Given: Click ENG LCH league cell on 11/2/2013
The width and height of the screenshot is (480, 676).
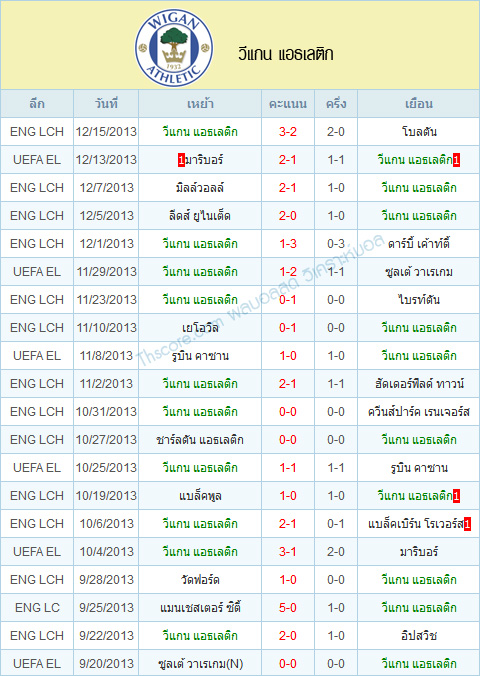Looking at the screenshot, I should 37,384.
